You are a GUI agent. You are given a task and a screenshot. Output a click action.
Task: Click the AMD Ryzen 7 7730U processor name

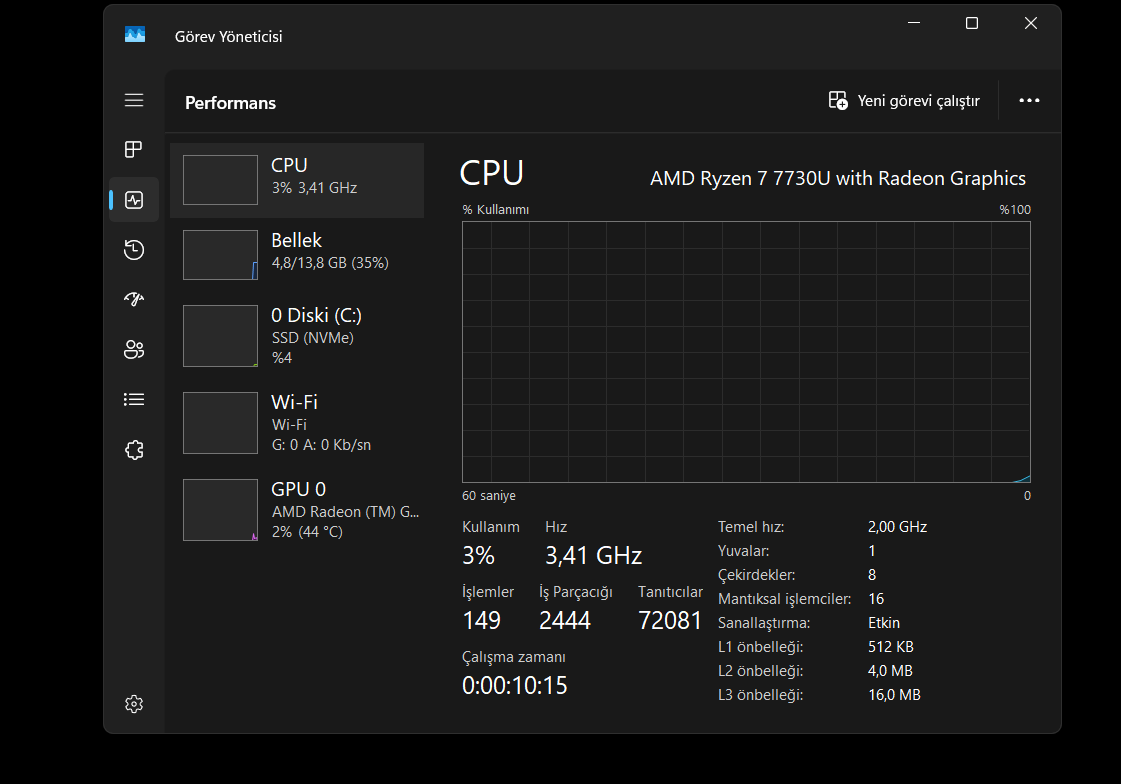pos(838,178)
